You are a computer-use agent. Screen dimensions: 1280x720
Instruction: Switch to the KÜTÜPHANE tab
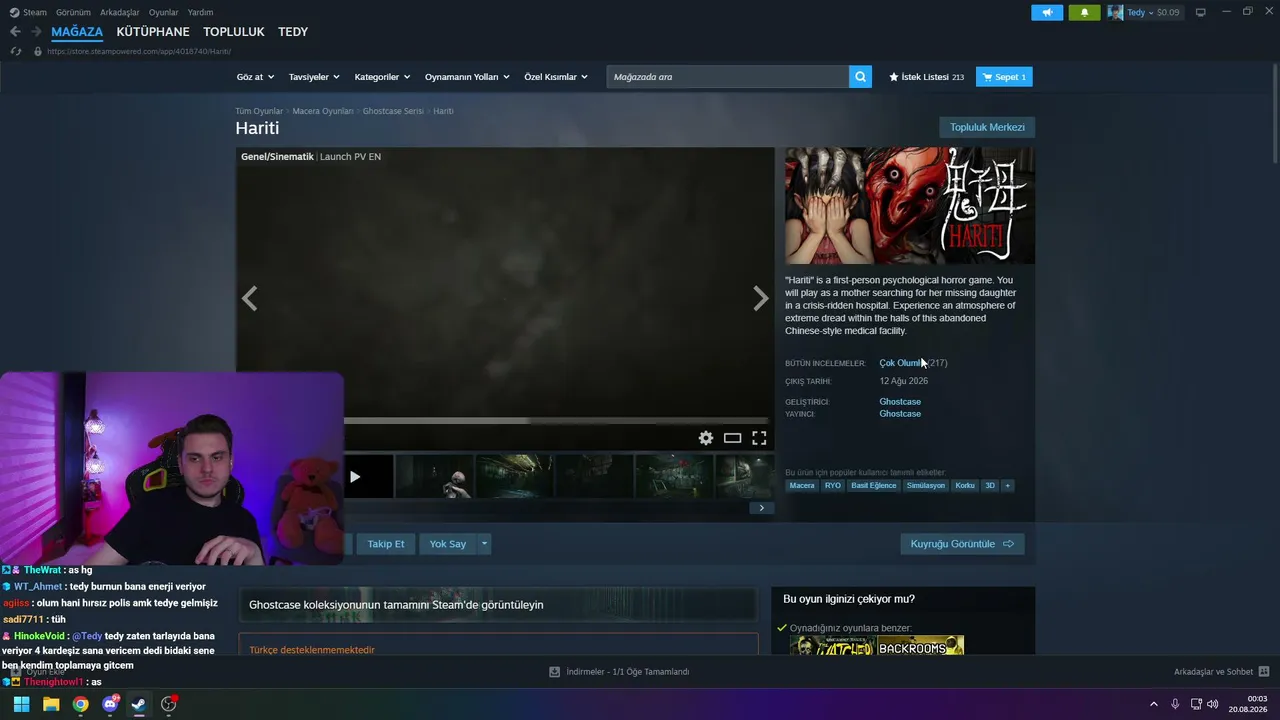(x=153, y=32)
